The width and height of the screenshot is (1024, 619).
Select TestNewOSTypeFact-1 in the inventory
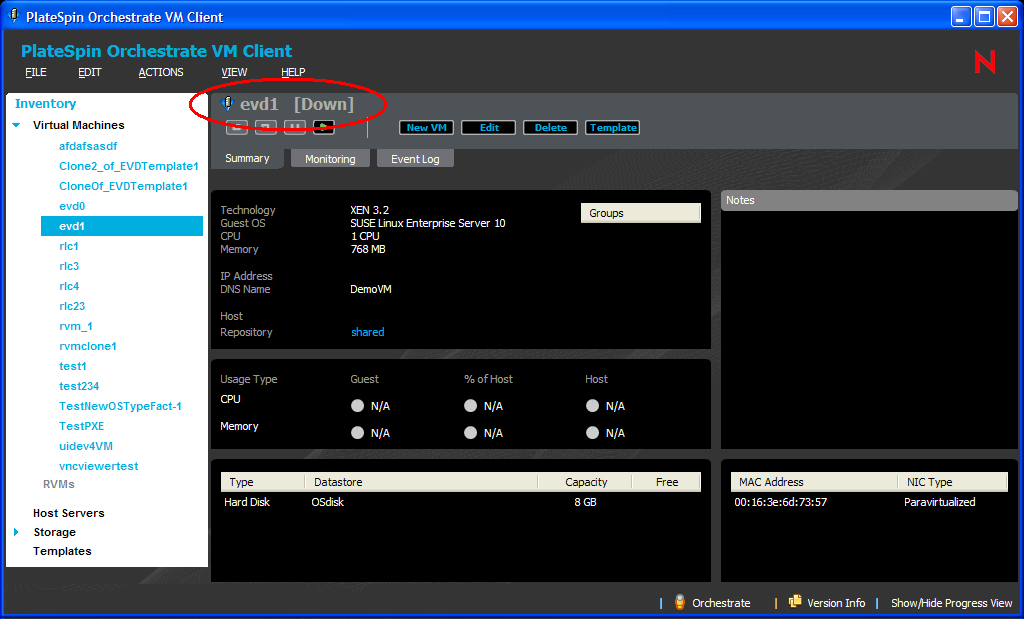coord(120,406)
